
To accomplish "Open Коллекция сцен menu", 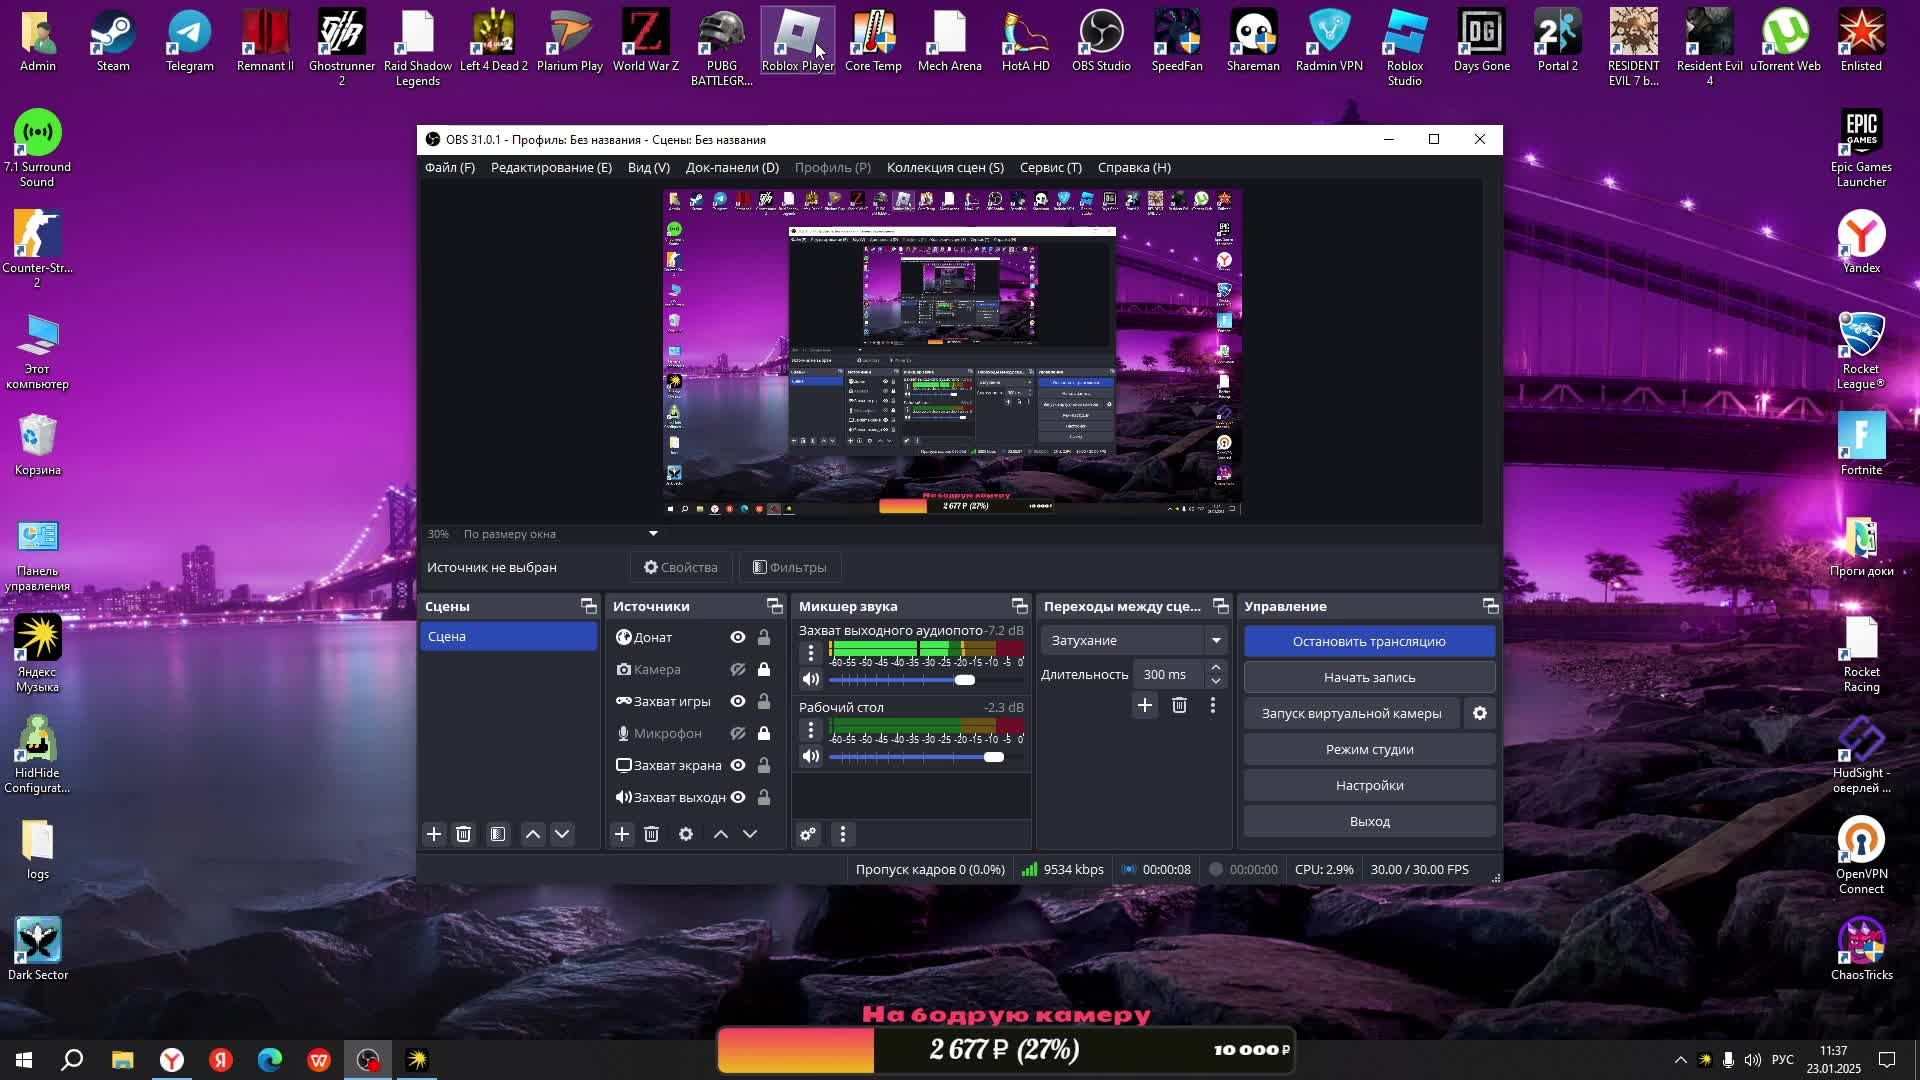I will (x=945, y=167).
